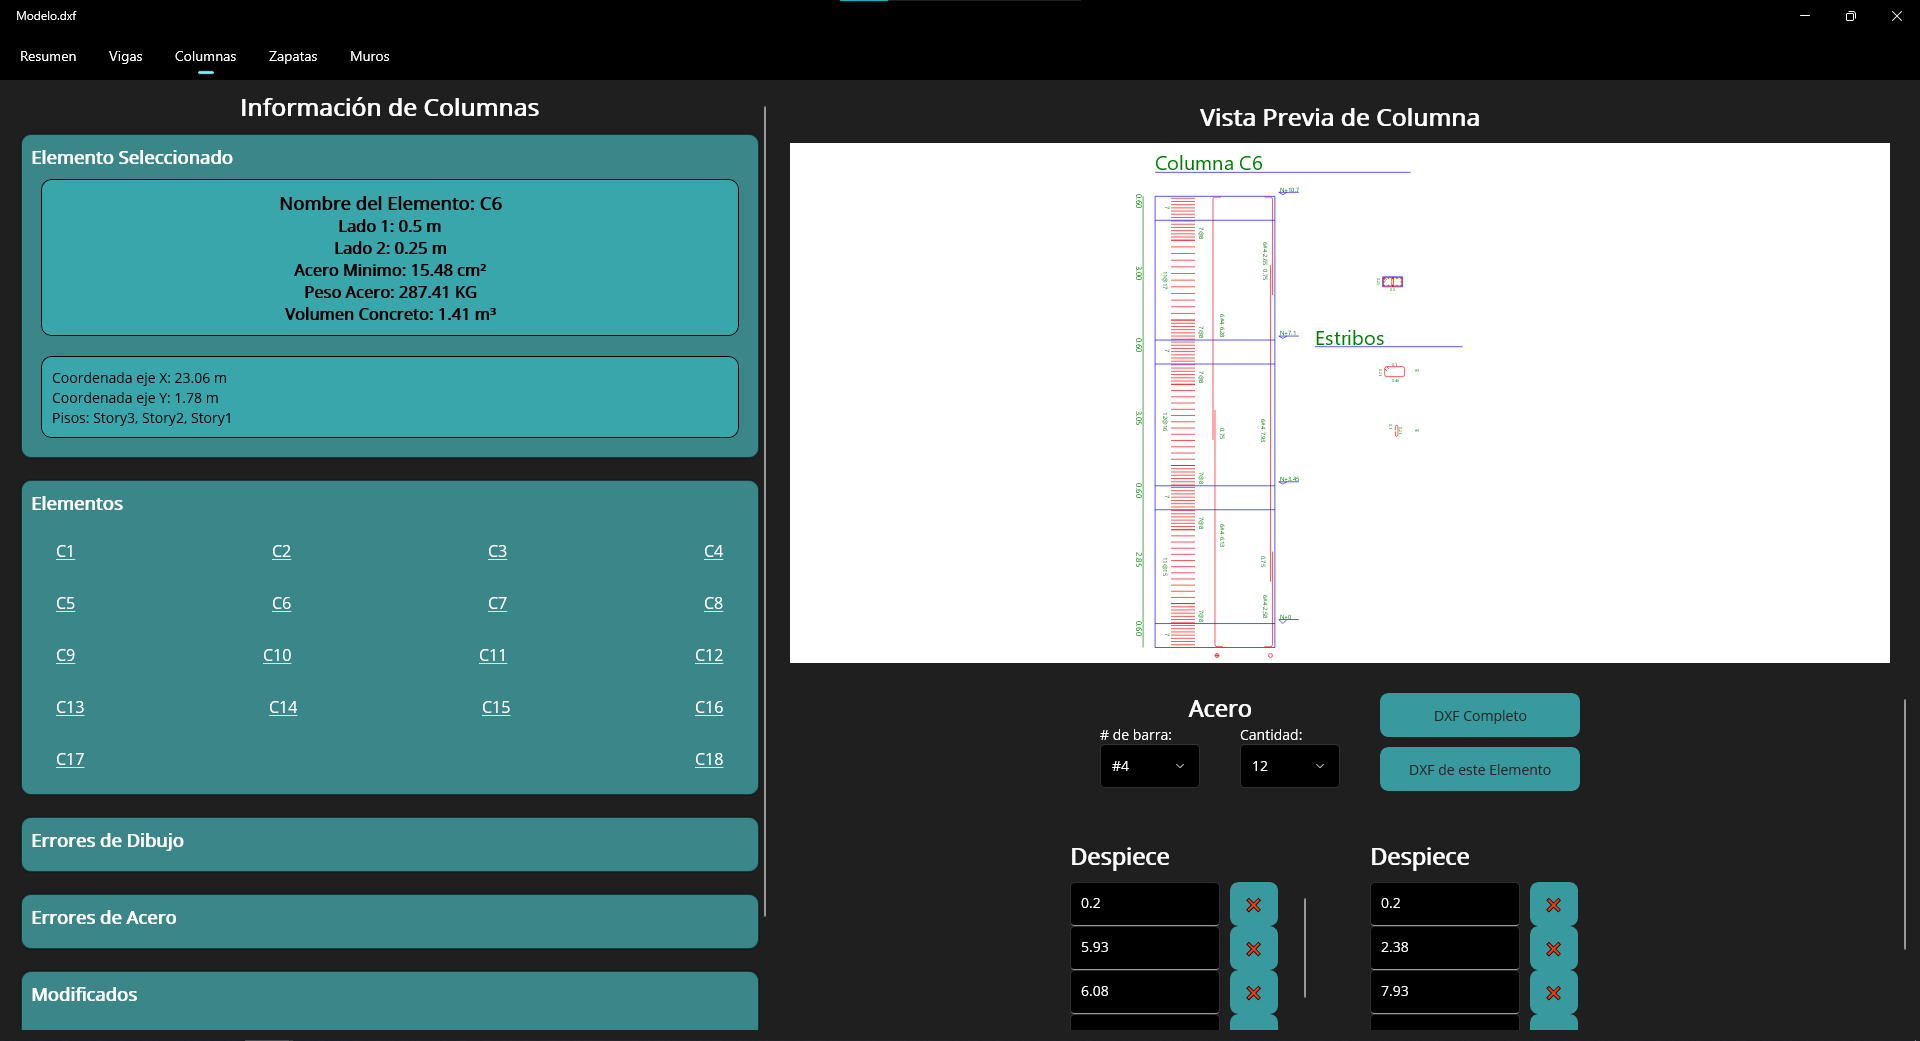Click the 'Volumen Concreto: 1.41 m³' text
1920x1041 pixels.
coord(390,314)
